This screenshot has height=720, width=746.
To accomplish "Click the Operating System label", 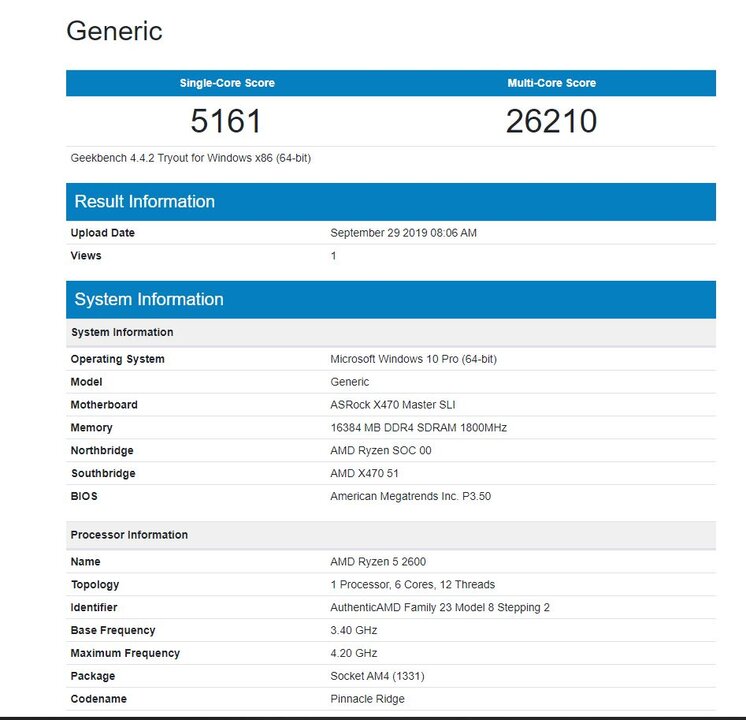I will click(118, 359).
